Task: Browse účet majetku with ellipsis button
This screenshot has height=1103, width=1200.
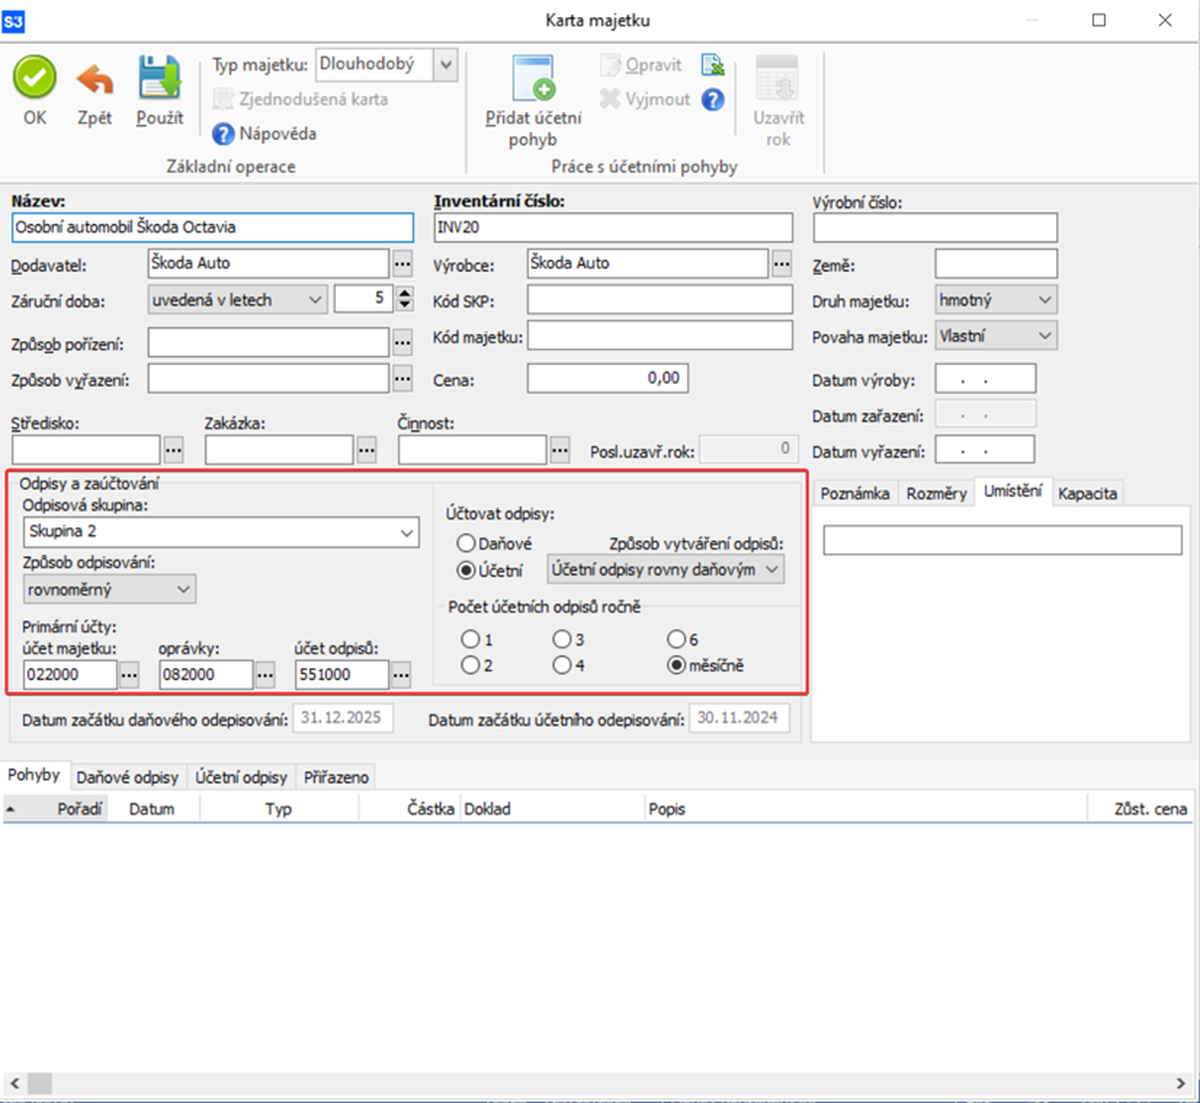Action: tap(129, 675)
